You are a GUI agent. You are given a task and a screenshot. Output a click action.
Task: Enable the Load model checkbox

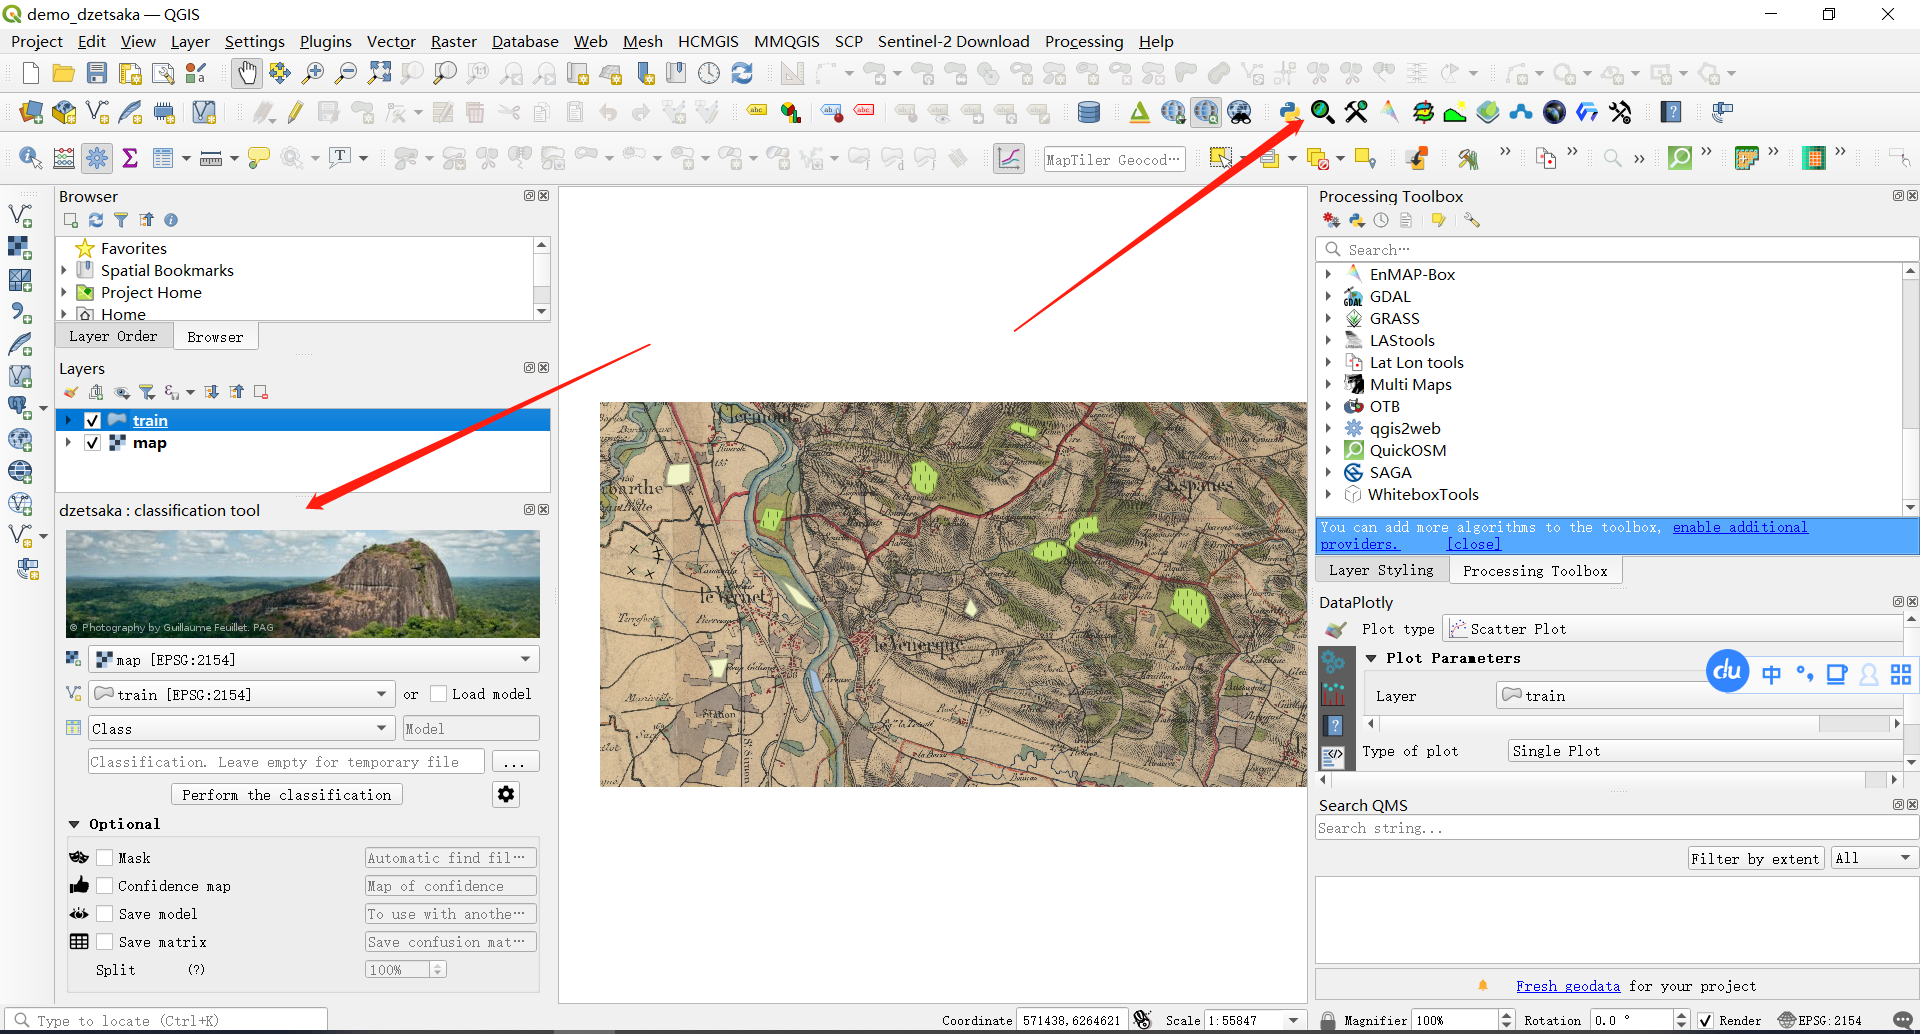tap(438, 693)
